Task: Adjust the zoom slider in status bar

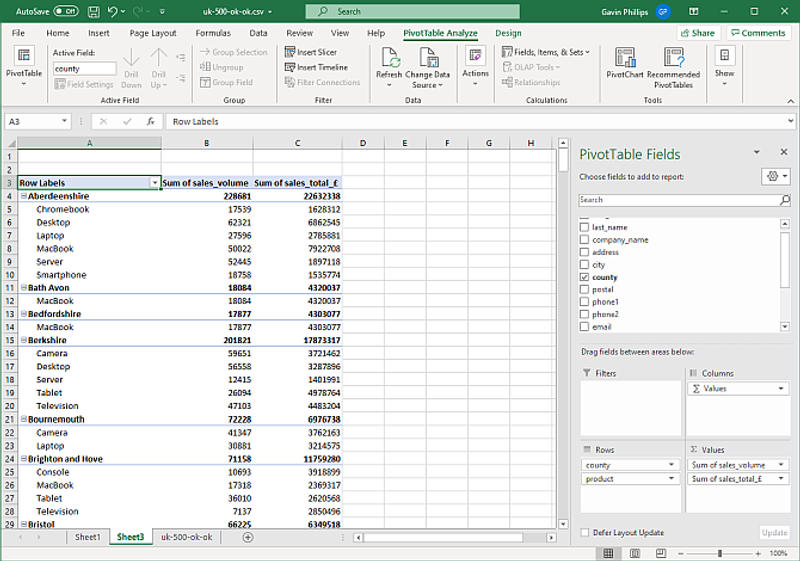Action: (x=718, y=553)
